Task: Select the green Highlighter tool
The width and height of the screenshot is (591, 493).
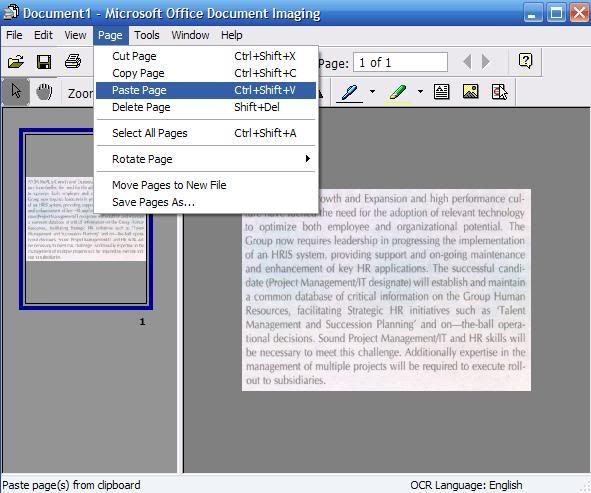Action: [398, 92]
